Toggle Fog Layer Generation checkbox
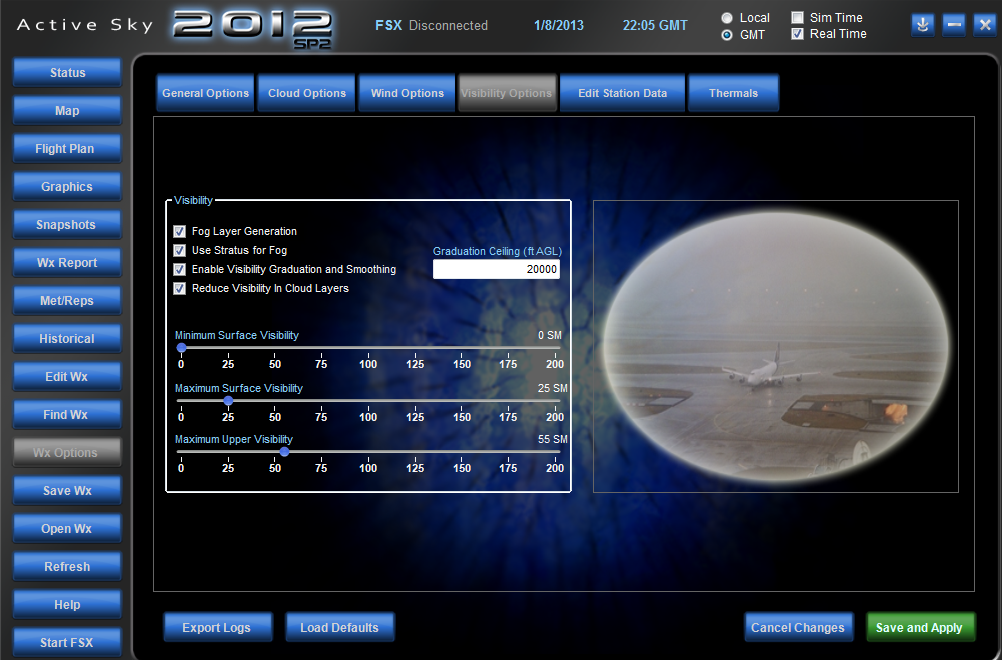1002x660 pixels. (180, 231)
